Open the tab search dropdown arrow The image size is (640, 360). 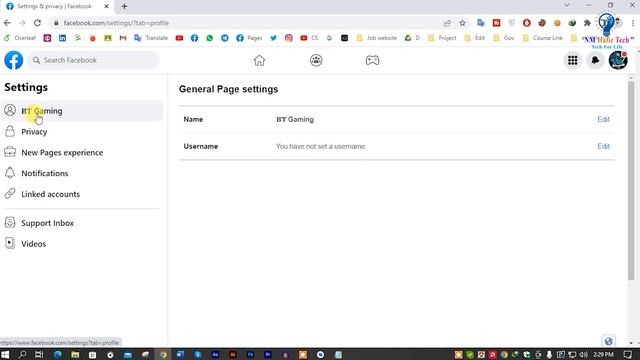point(567,5)
